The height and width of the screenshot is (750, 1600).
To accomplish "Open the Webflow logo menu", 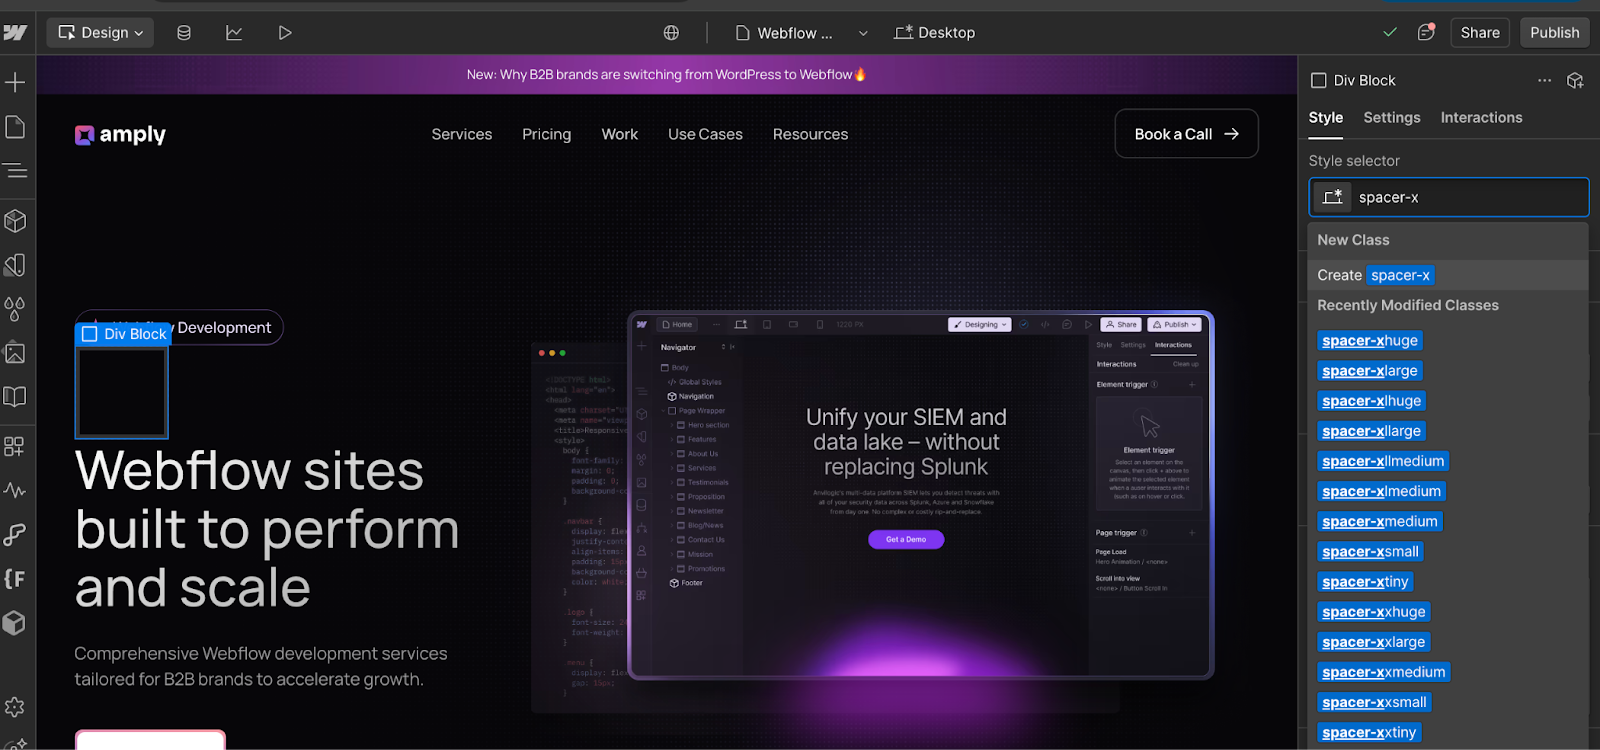I will coord(15,32).
